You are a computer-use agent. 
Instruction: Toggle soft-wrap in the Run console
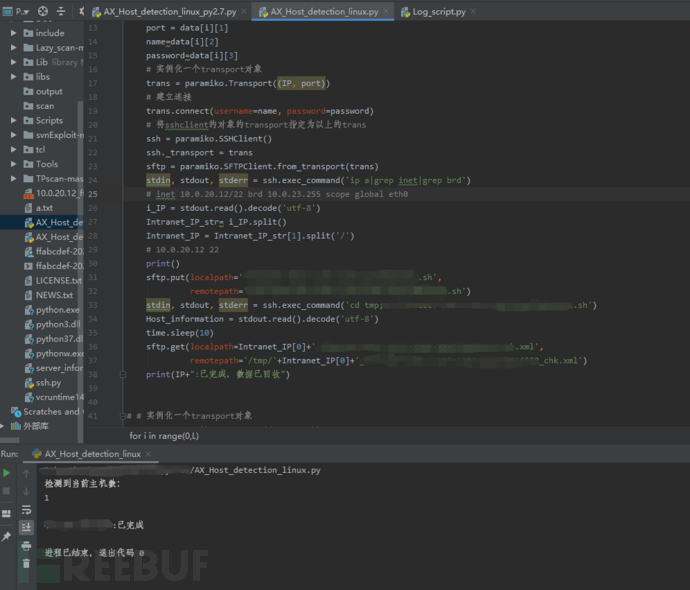(x=26, y=508)
